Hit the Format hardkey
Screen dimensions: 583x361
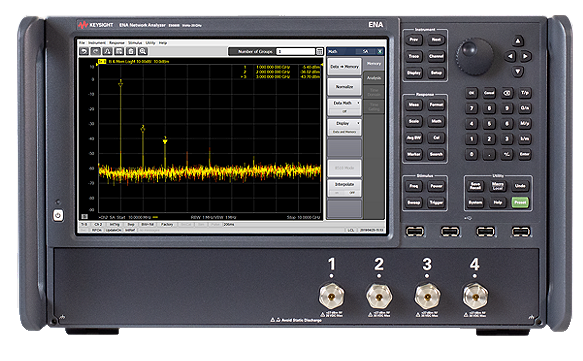click(x=436, y=105)
